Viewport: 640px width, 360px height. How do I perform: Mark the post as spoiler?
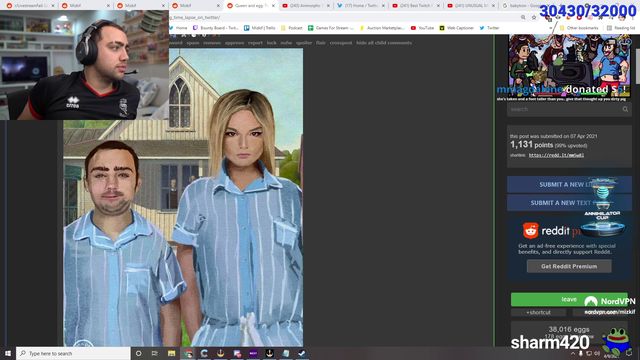(304, 42)
